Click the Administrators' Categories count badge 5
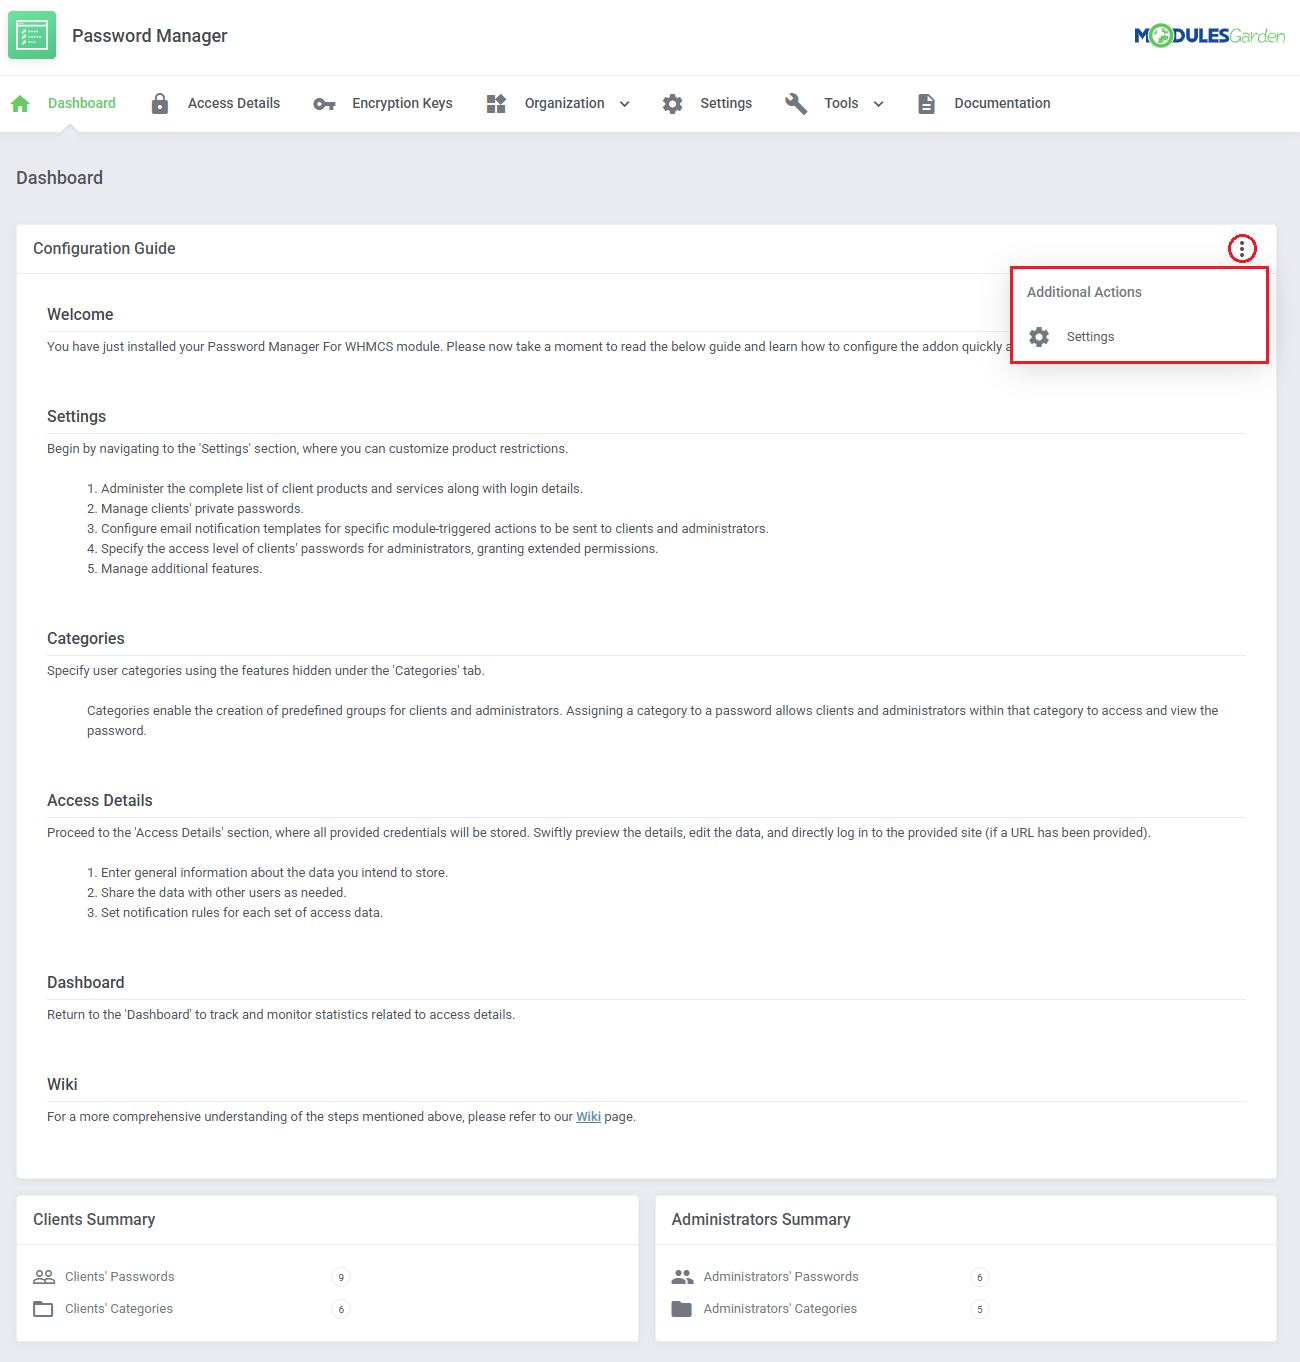The width and height of the screenshot is (1300, 1362). (x=980, y=1309)
